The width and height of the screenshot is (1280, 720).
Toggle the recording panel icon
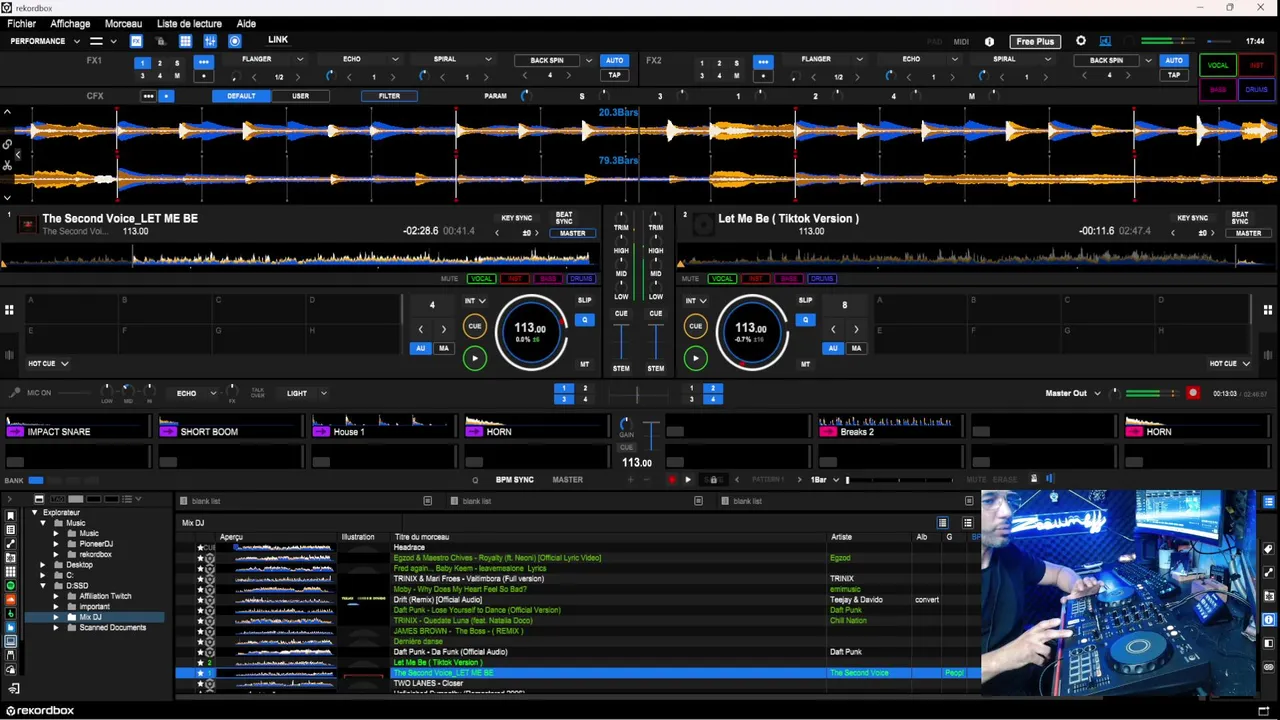(235, 41)
